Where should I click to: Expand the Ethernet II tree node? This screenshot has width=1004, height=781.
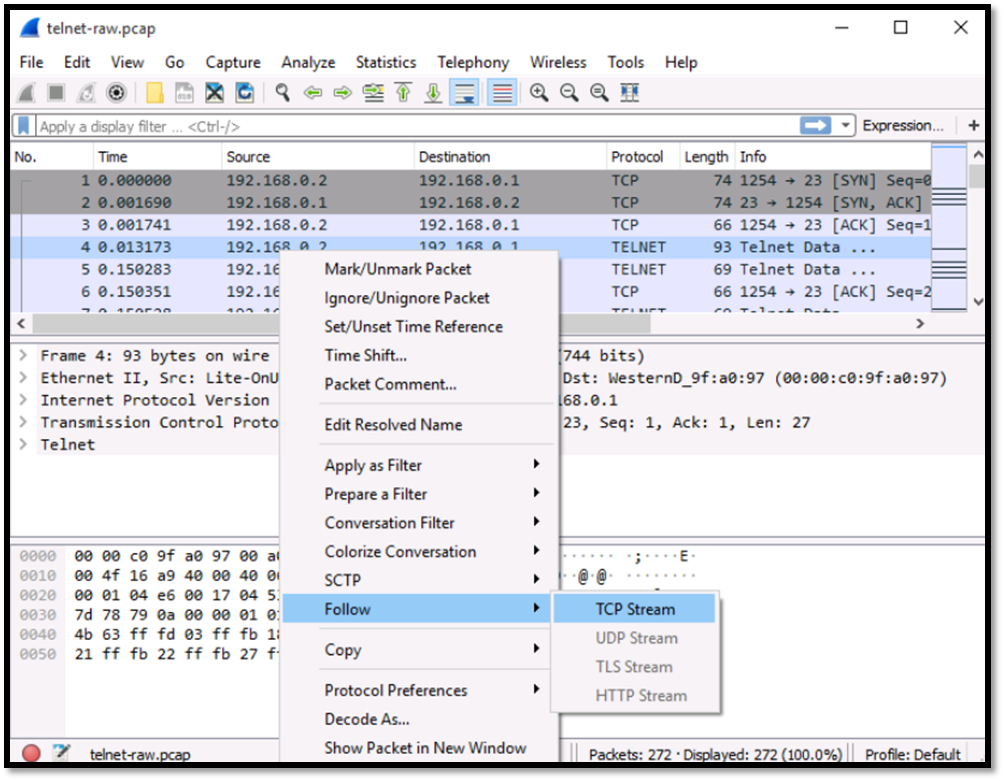23,378
